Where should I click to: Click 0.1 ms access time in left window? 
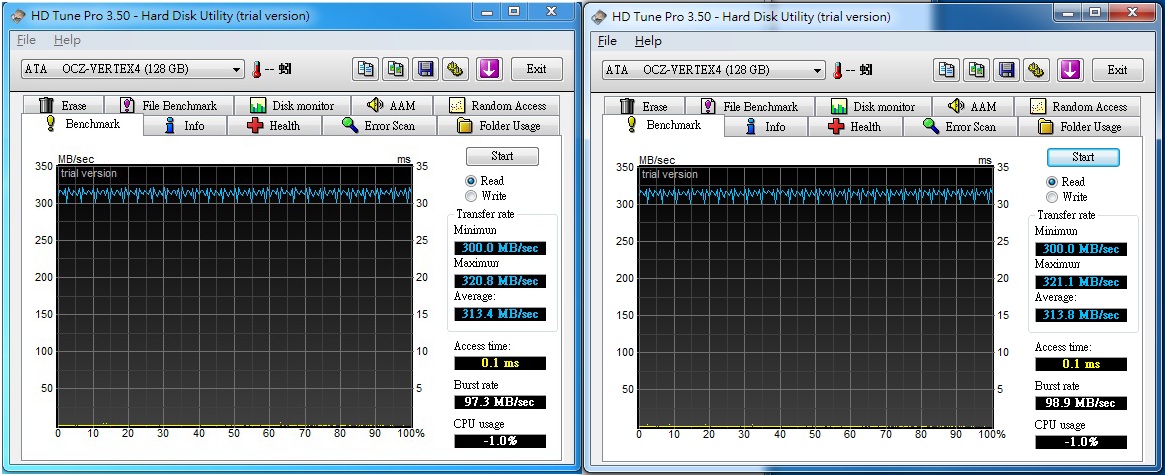click(x=500, y=363)
